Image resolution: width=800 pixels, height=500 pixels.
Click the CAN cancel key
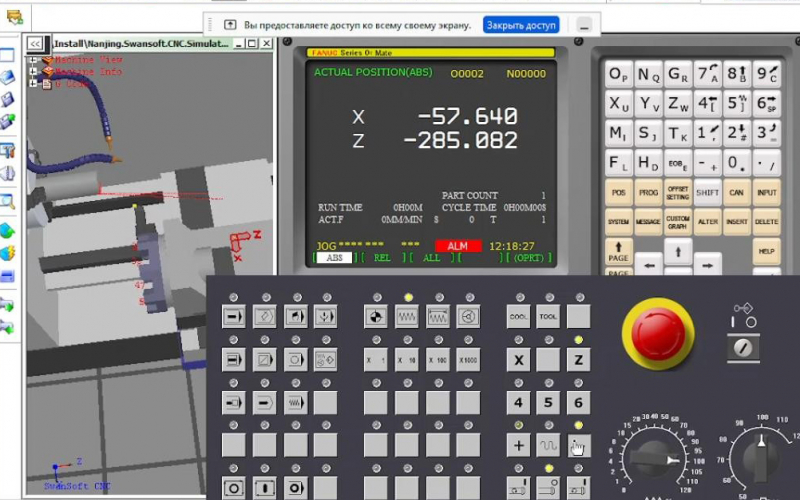(737, 192)
